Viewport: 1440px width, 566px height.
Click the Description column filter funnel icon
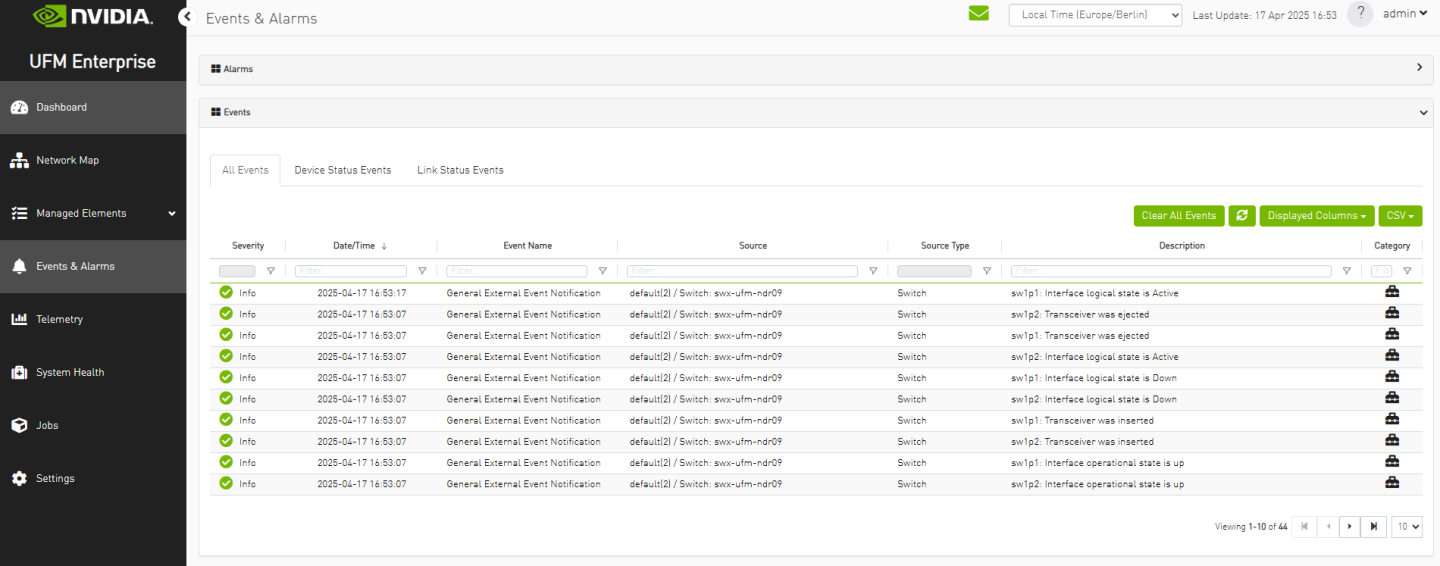[x=1346, y=271]
